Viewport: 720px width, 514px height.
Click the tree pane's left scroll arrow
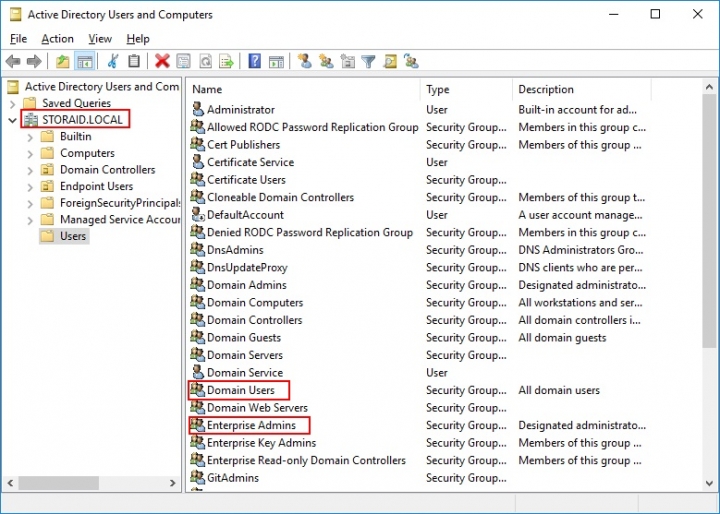click(11, 483)
